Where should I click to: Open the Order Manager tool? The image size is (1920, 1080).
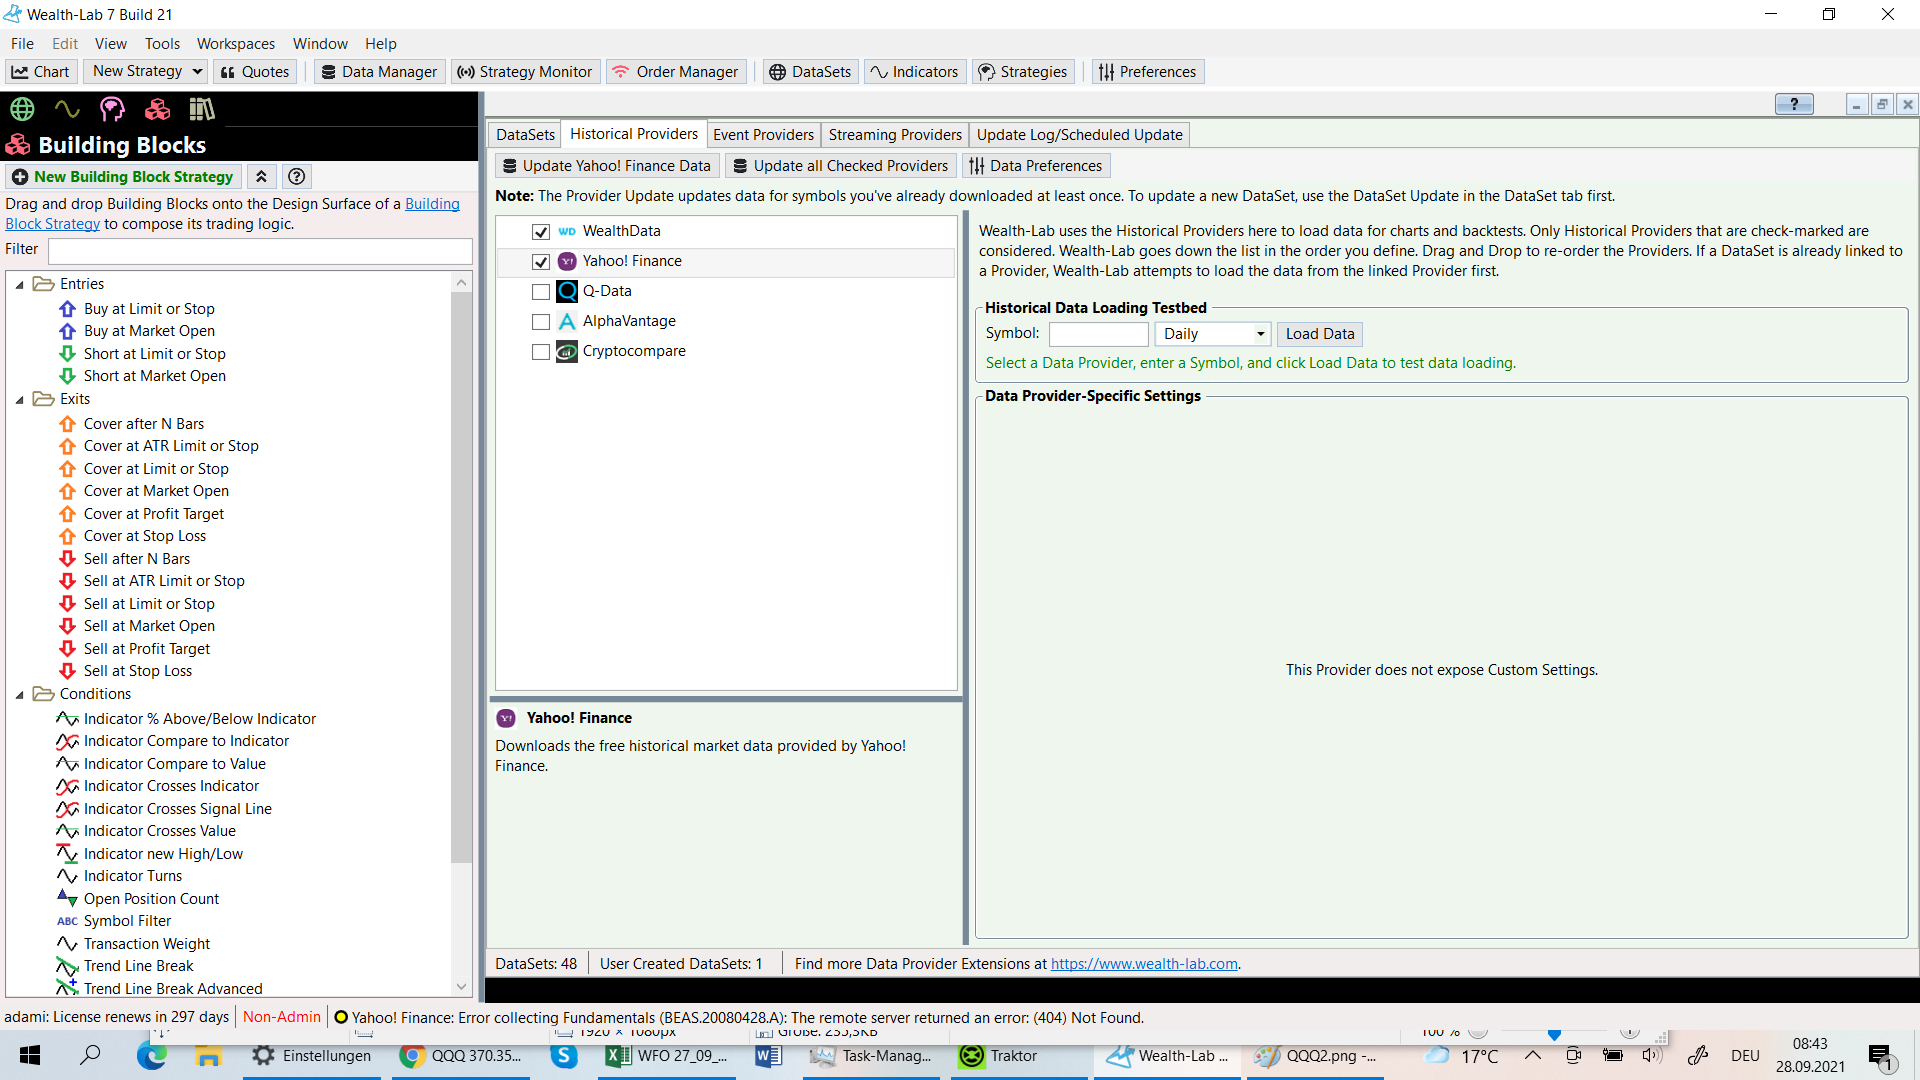[676, 72]
